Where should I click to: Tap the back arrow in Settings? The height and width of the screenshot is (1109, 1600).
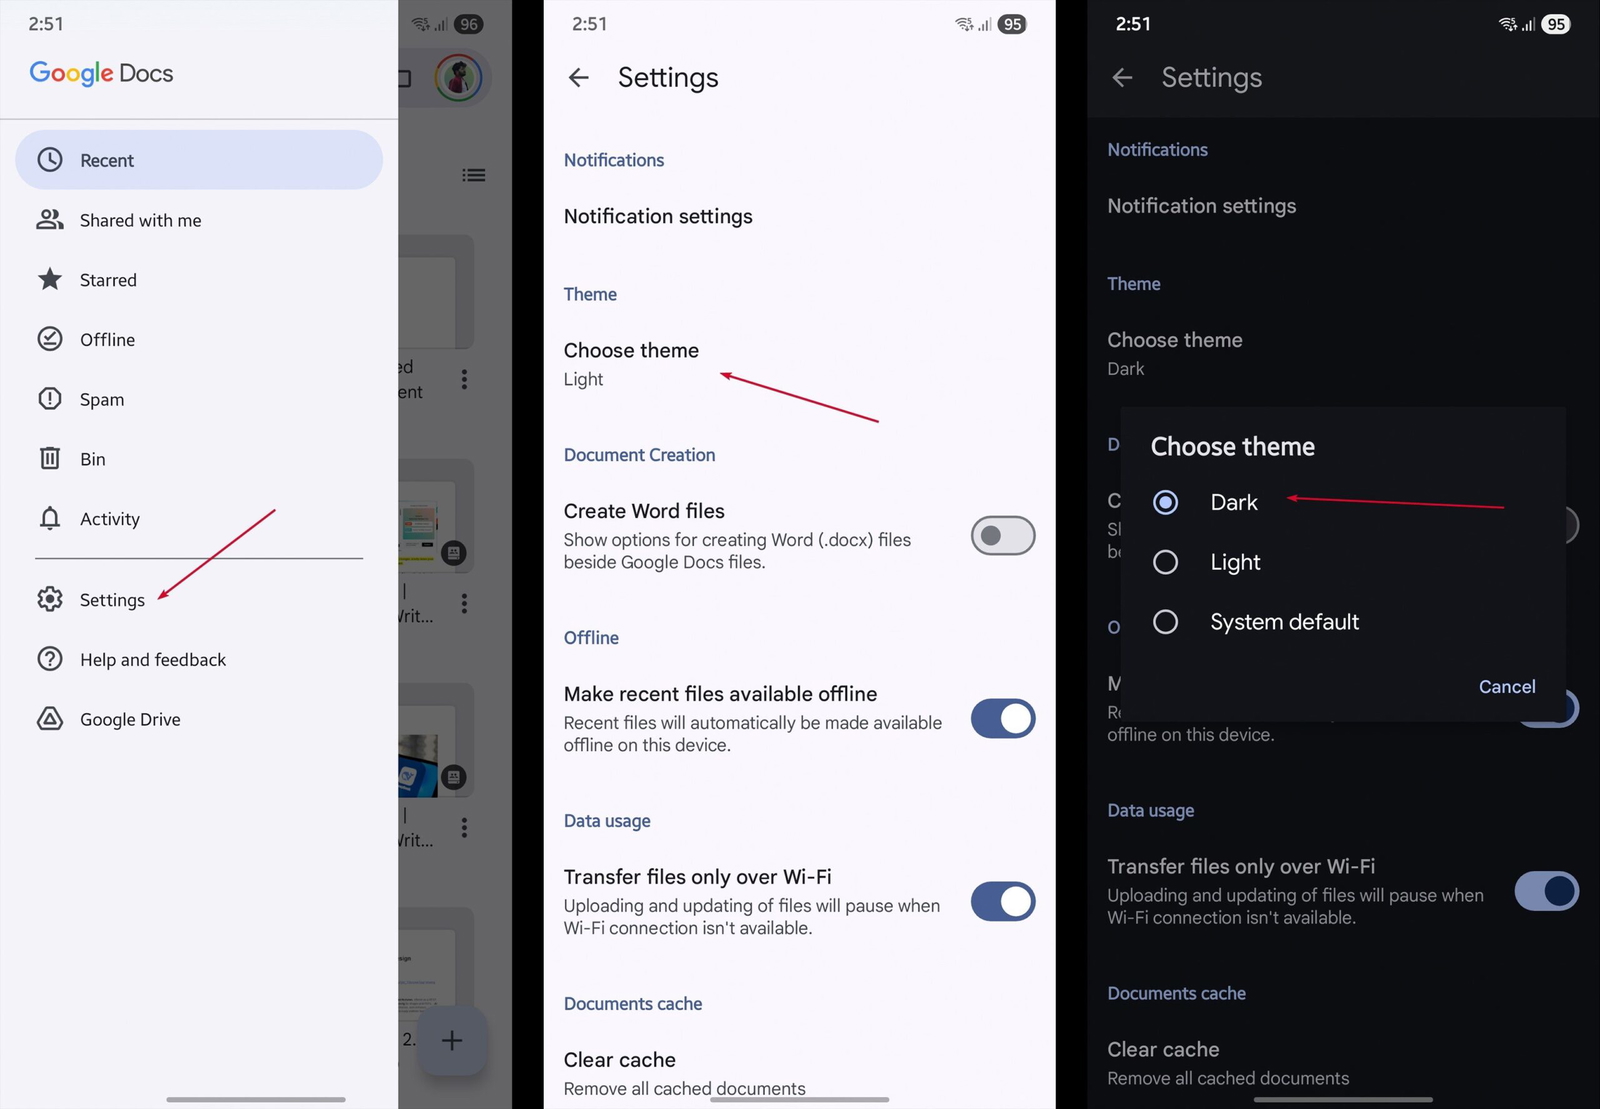[x=579, y=78]
